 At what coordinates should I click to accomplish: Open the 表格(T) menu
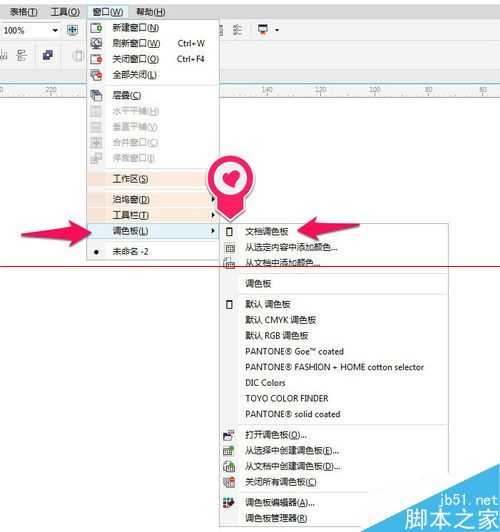(23, 12)
